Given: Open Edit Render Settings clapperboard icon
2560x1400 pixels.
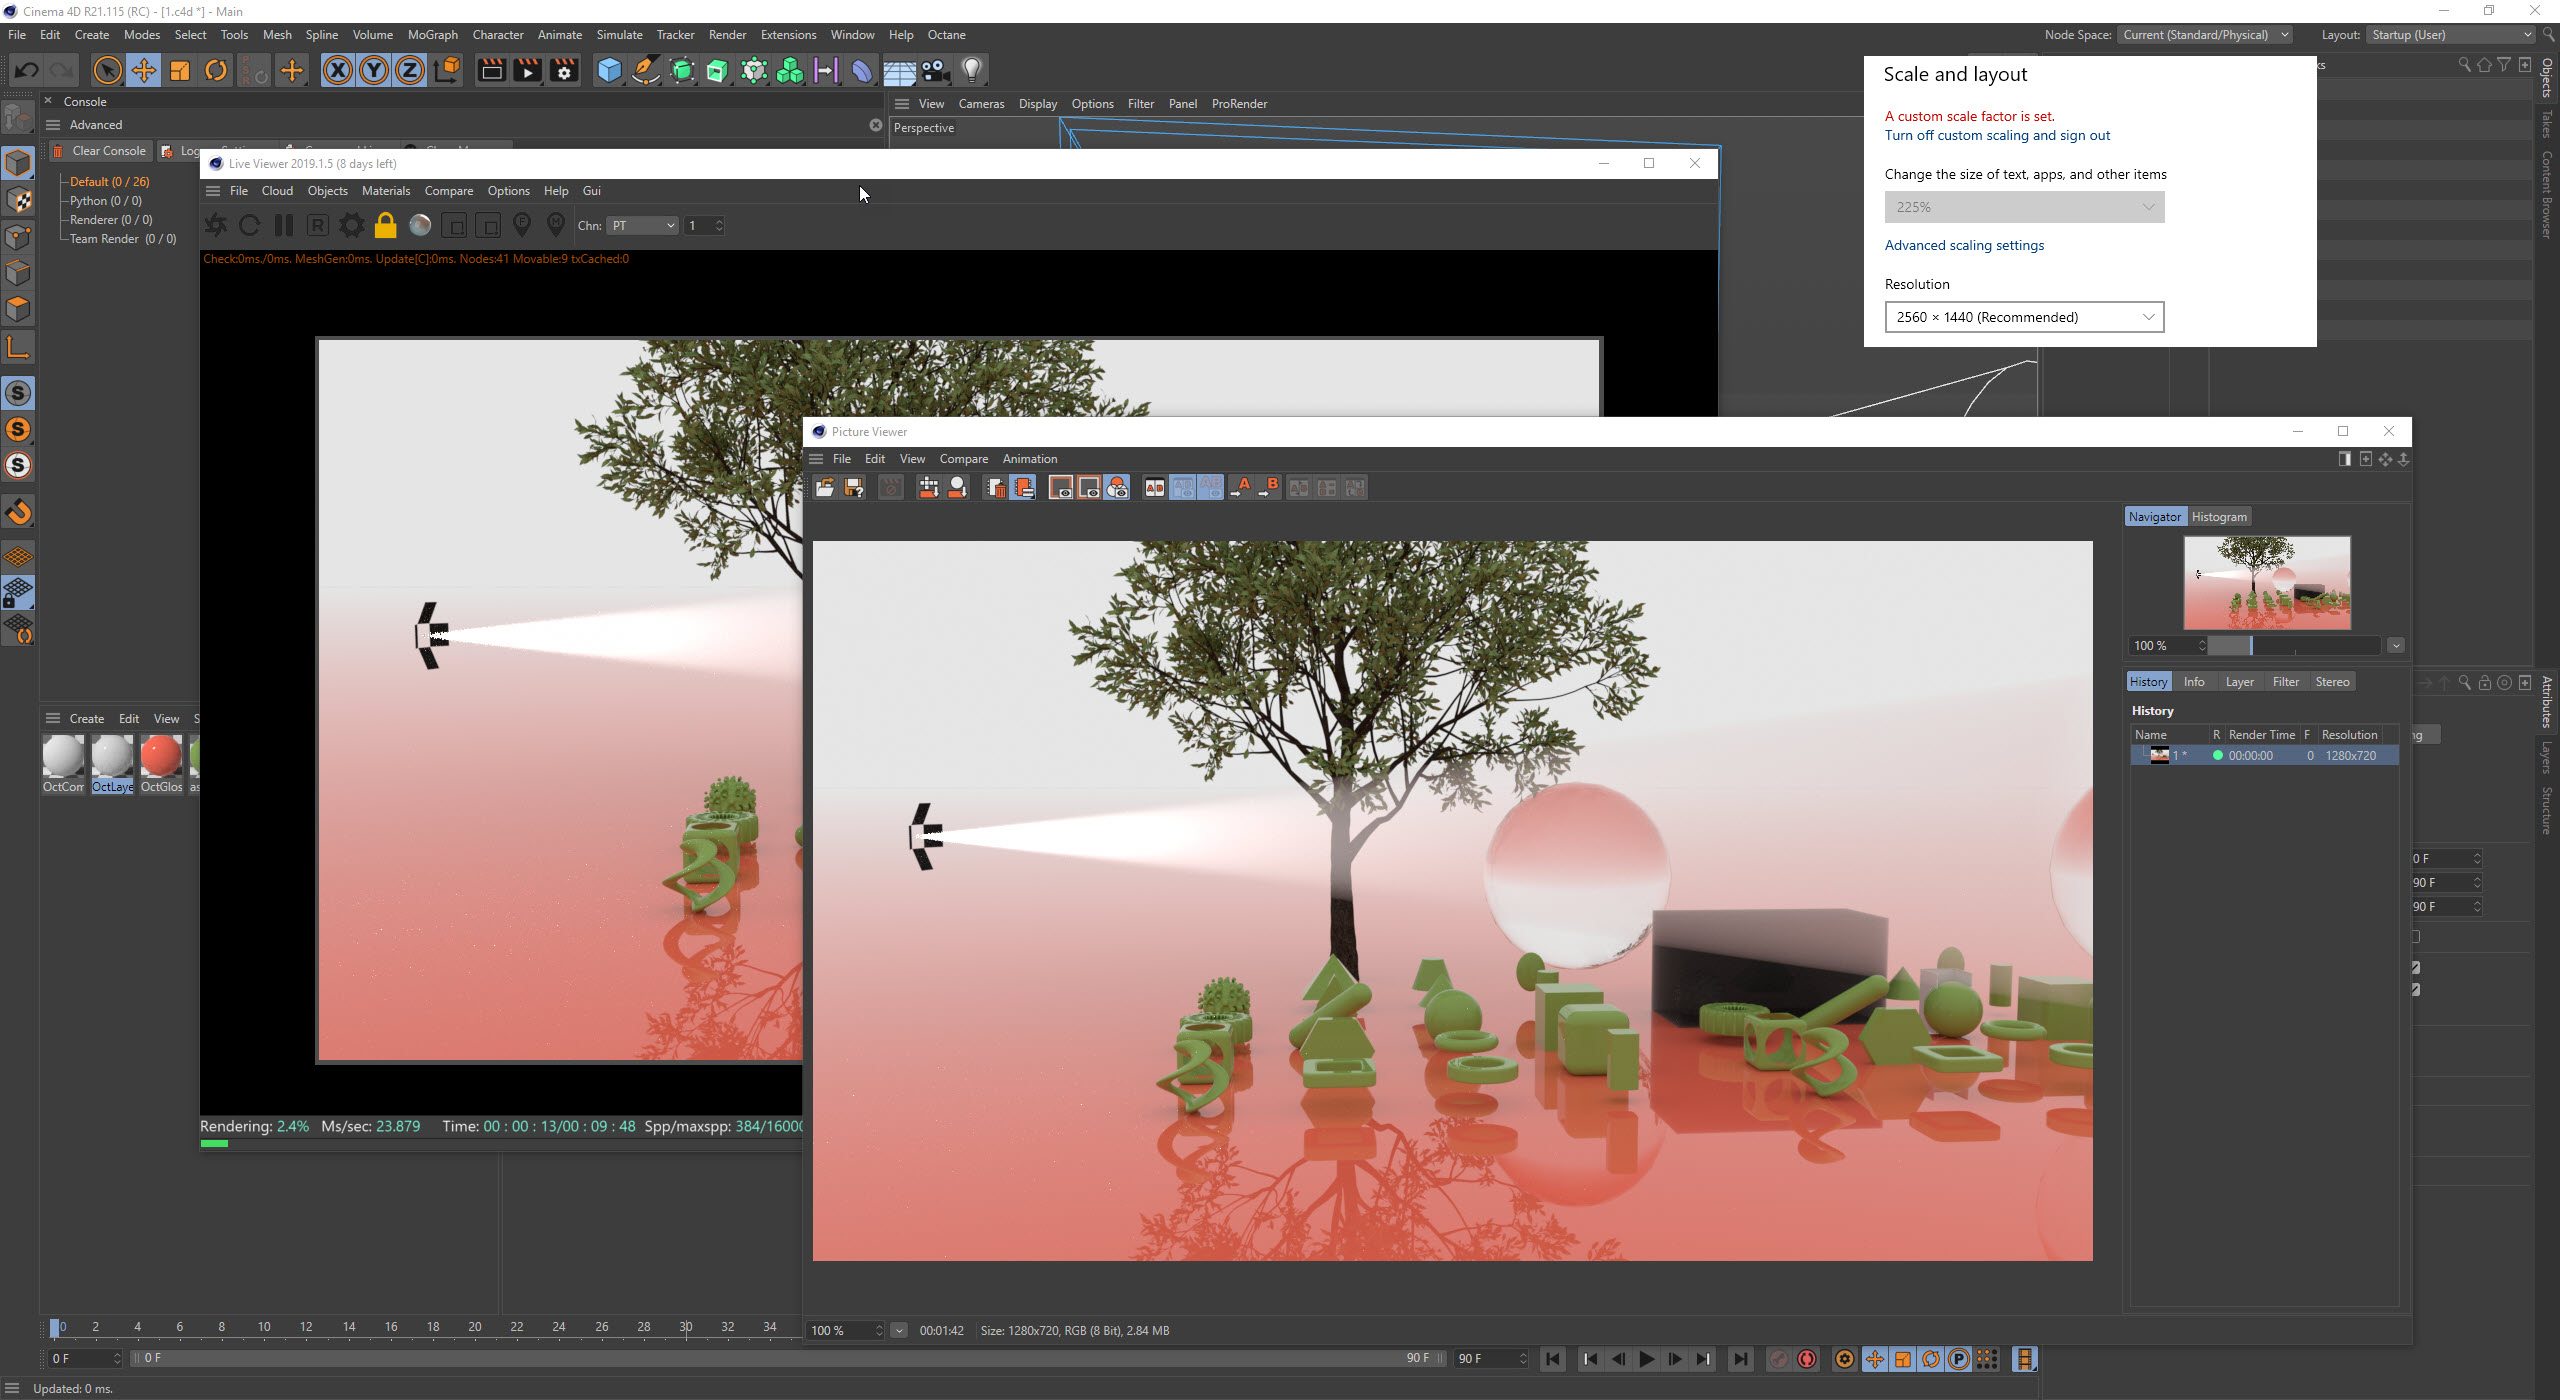Looking at the screenshot, I should click(x=564, y=70).
